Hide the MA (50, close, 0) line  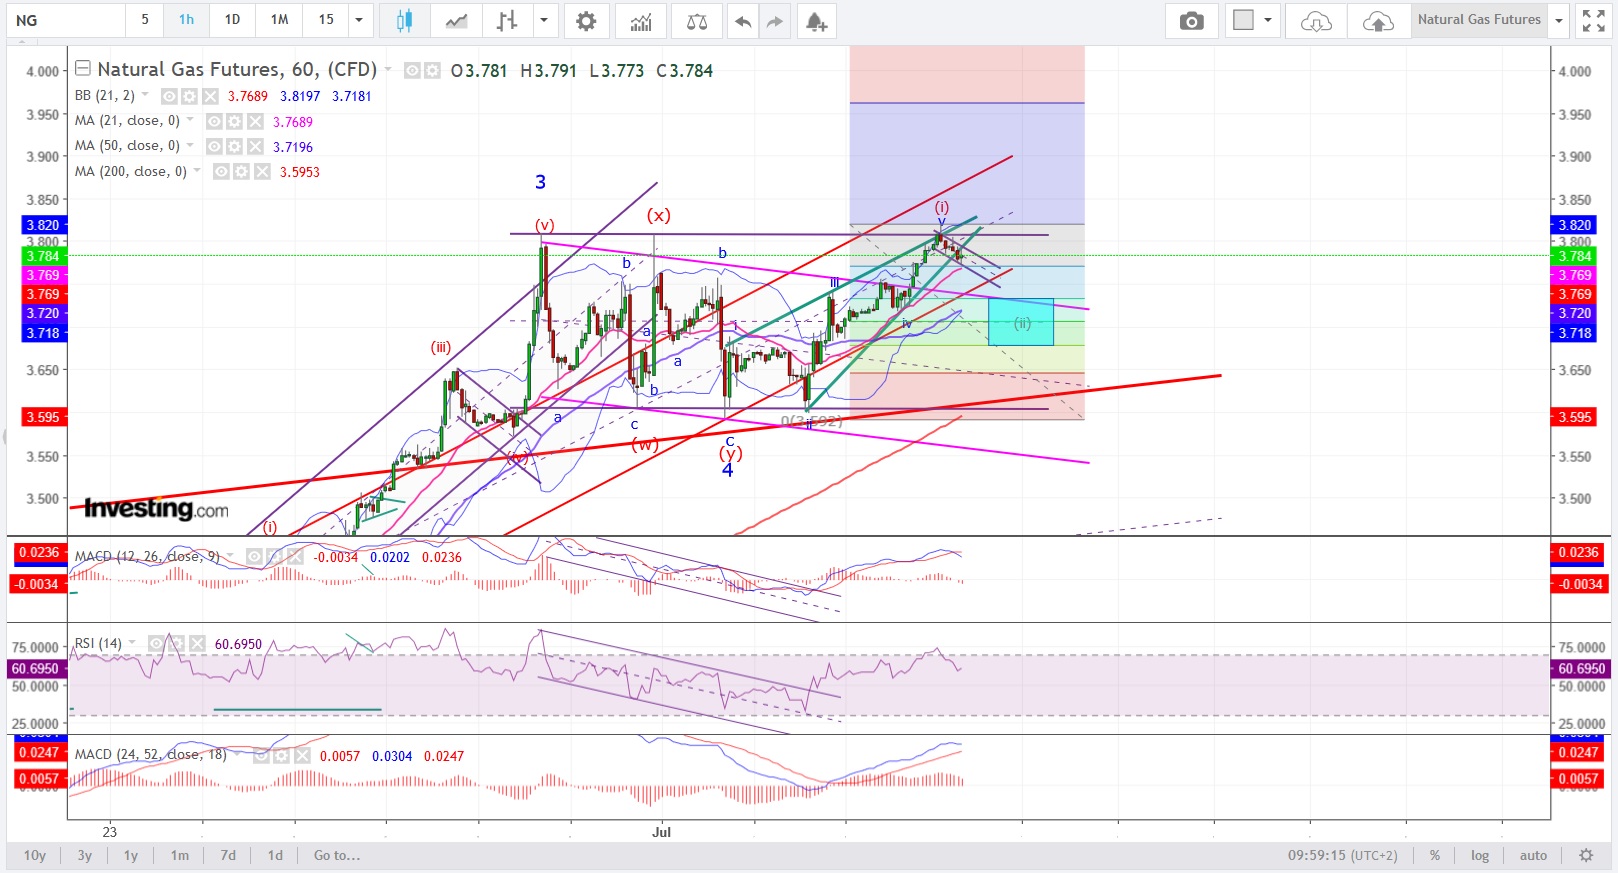[x=213, y=146]
